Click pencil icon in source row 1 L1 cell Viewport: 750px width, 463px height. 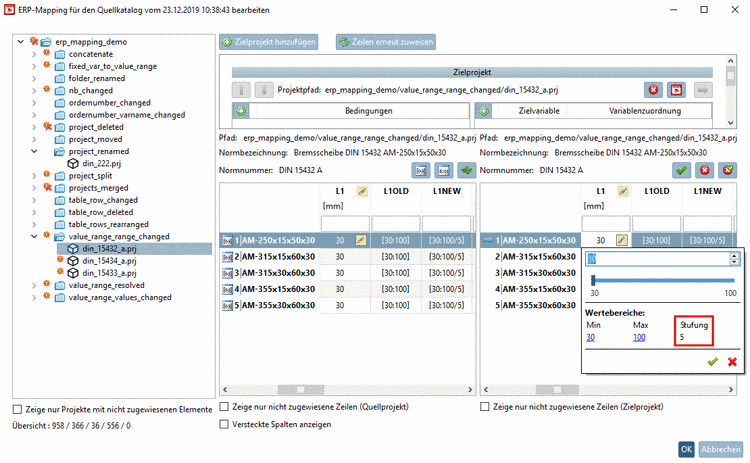coord(361,240)
